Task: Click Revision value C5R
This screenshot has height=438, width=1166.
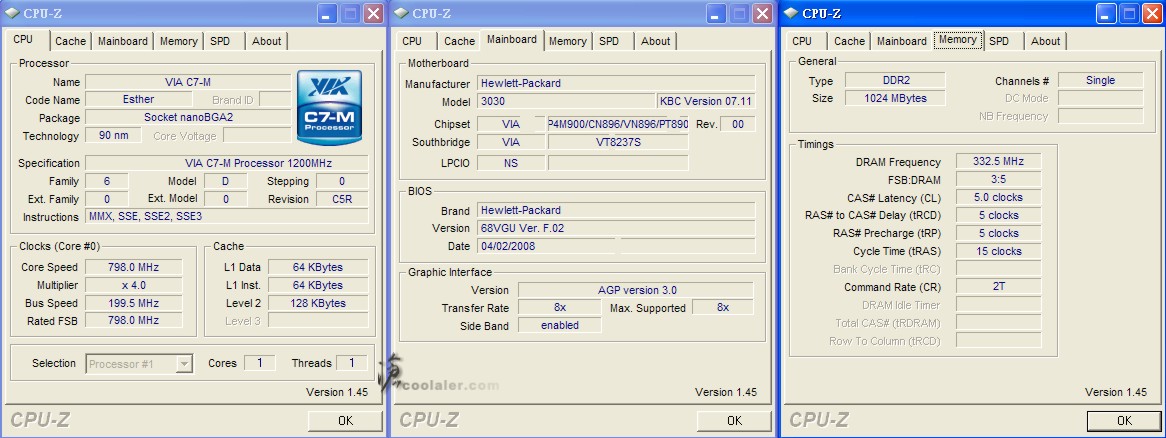Action: pos(341,199)
